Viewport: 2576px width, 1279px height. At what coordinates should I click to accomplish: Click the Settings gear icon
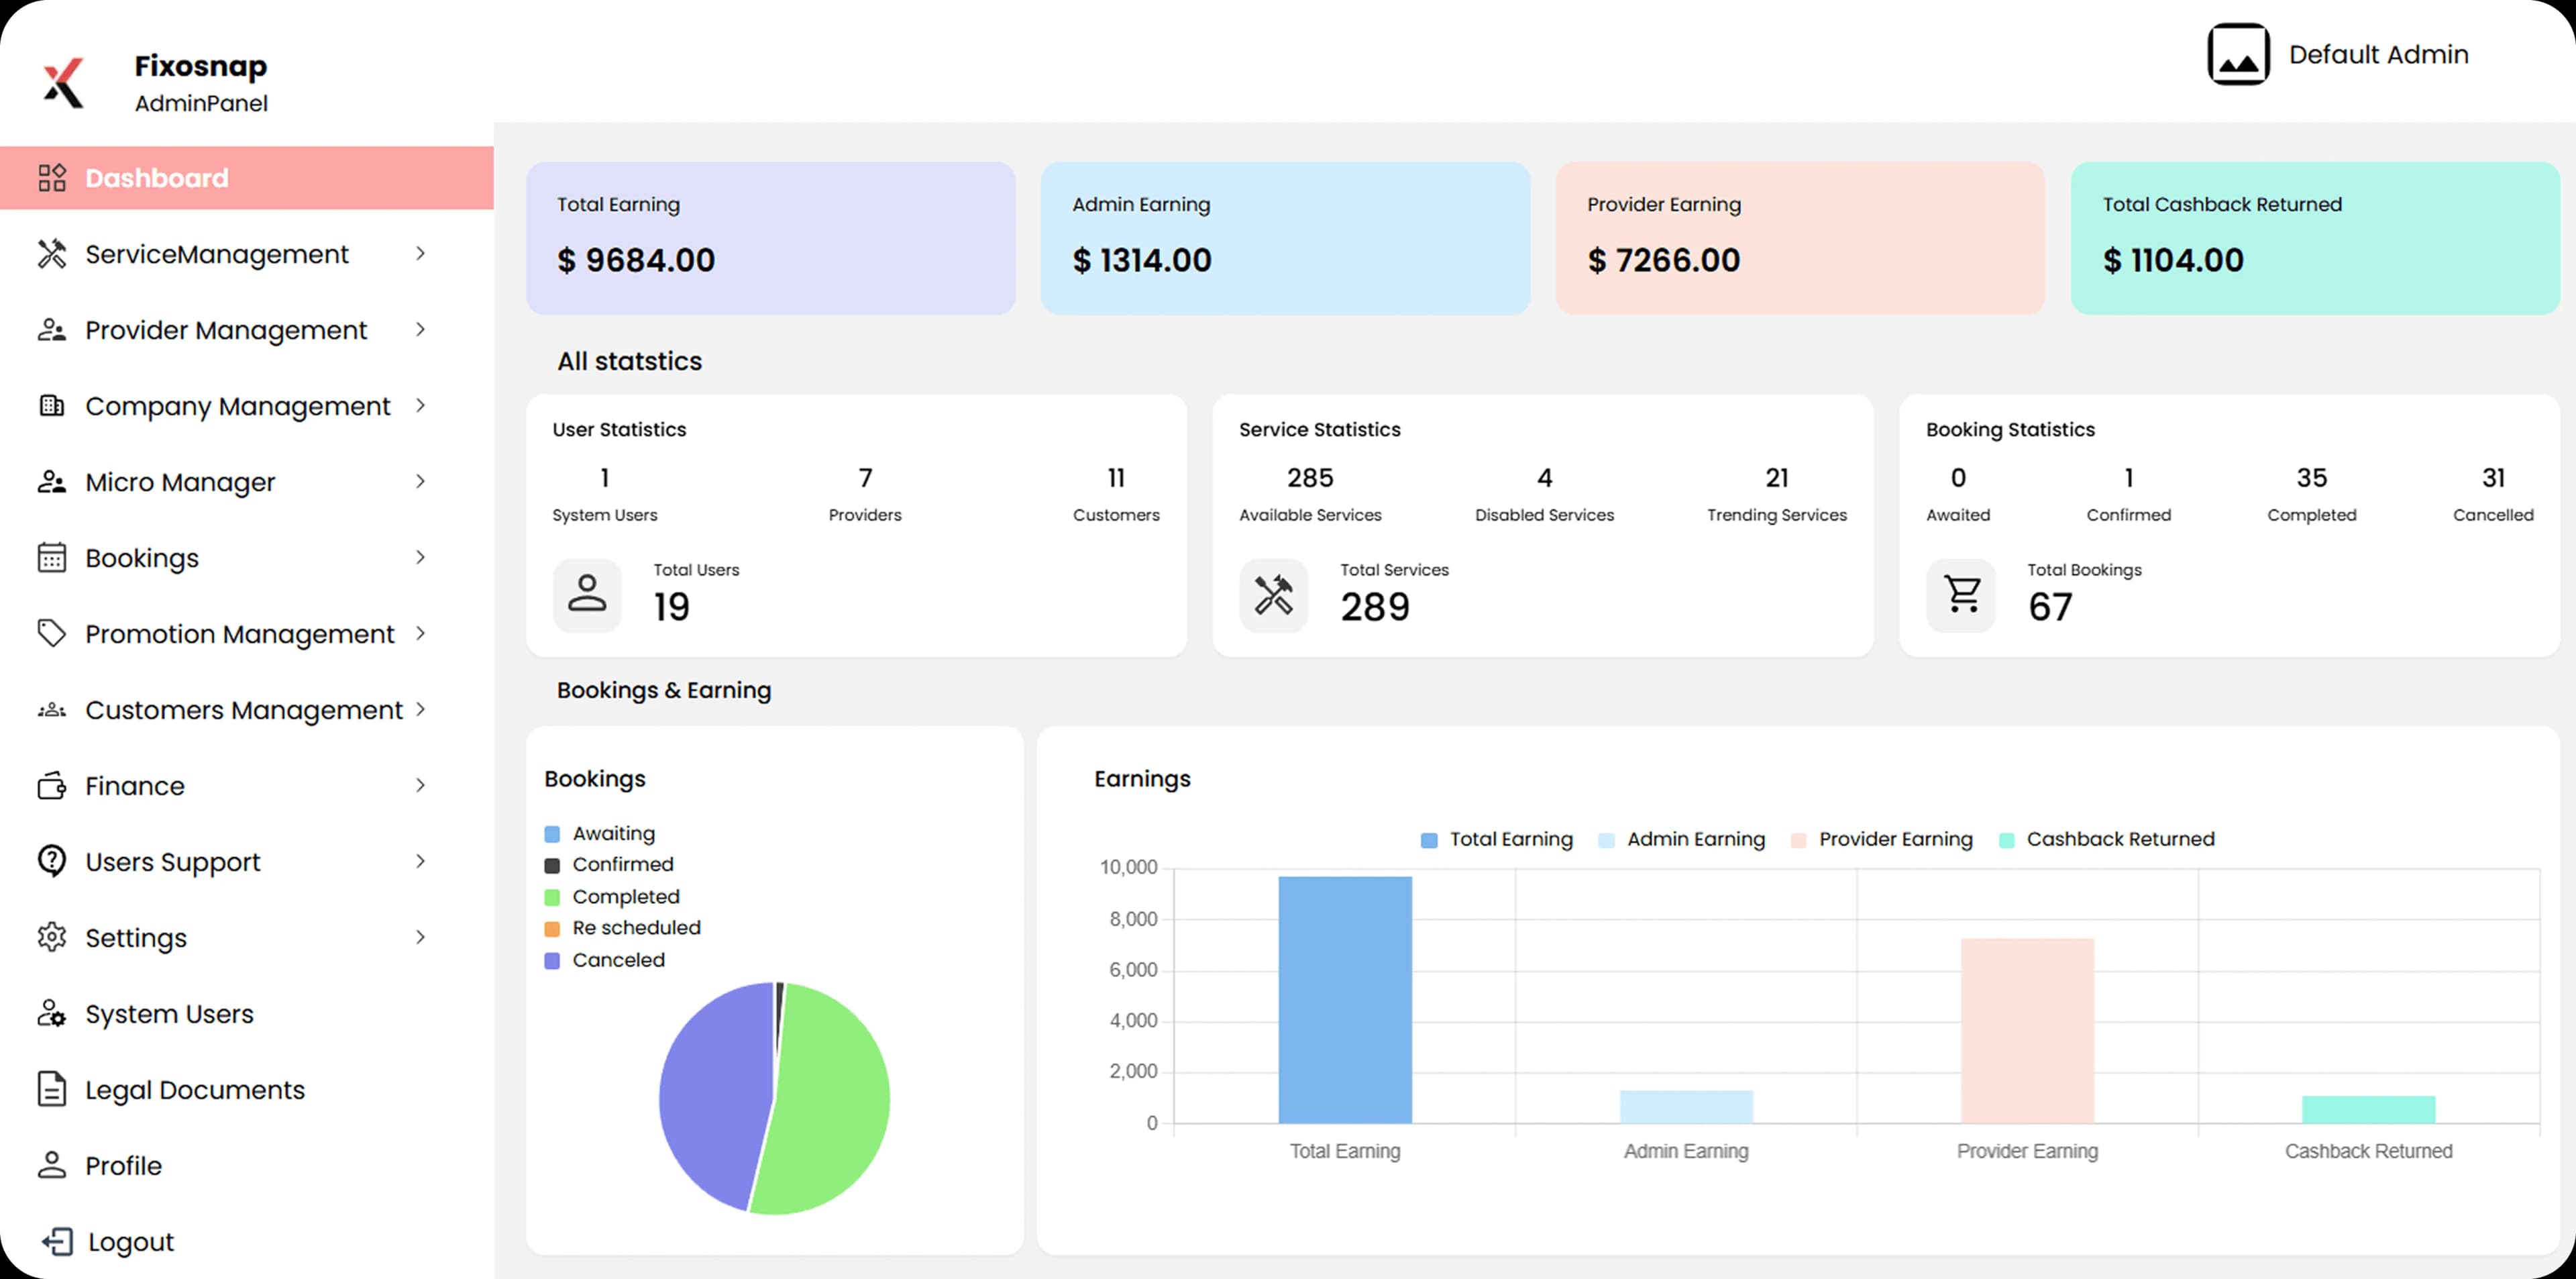(52, 937)
